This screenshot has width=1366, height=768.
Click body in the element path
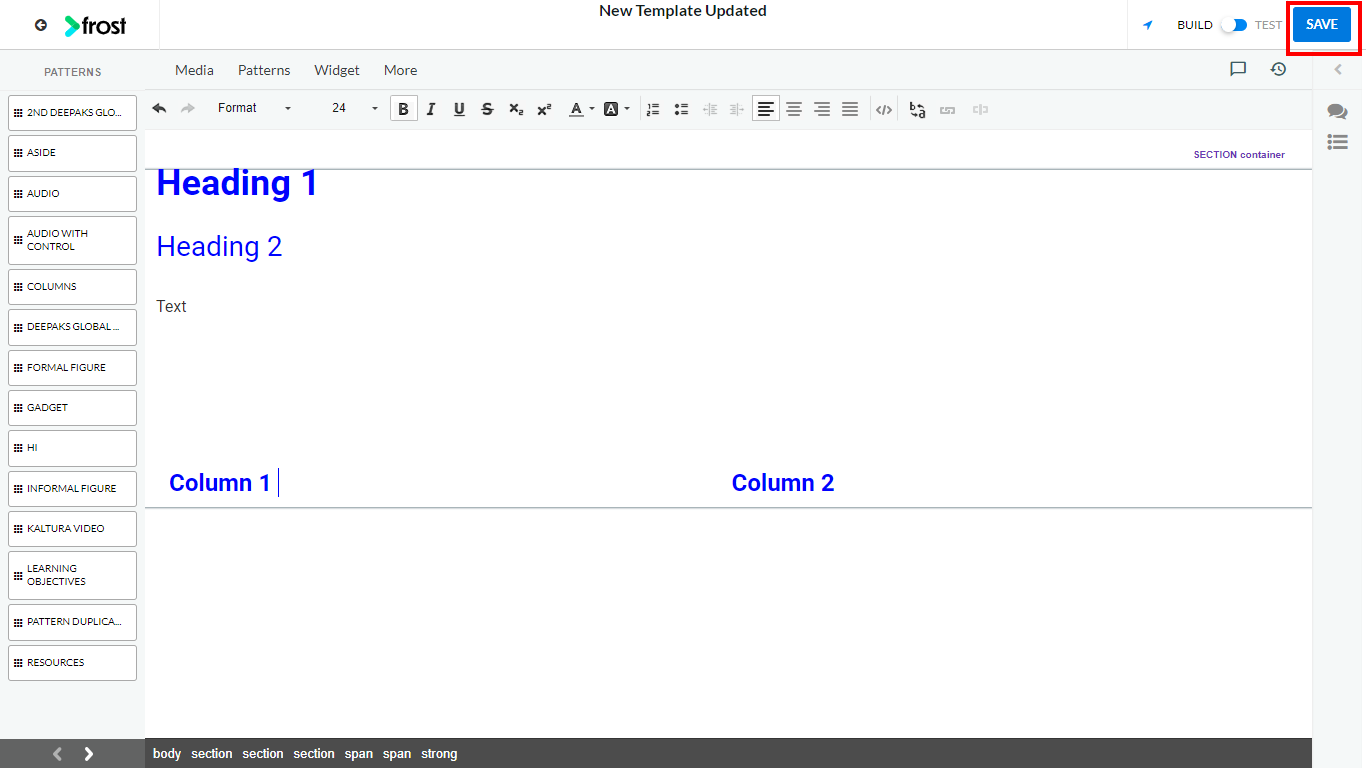point(167,754)
